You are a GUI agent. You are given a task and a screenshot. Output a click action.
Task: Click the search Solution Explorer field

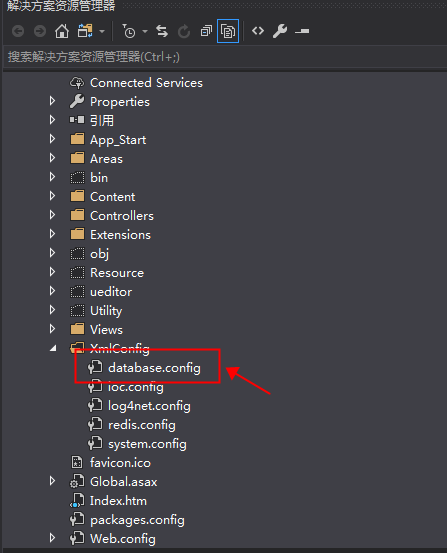click(x=224, y=57)
